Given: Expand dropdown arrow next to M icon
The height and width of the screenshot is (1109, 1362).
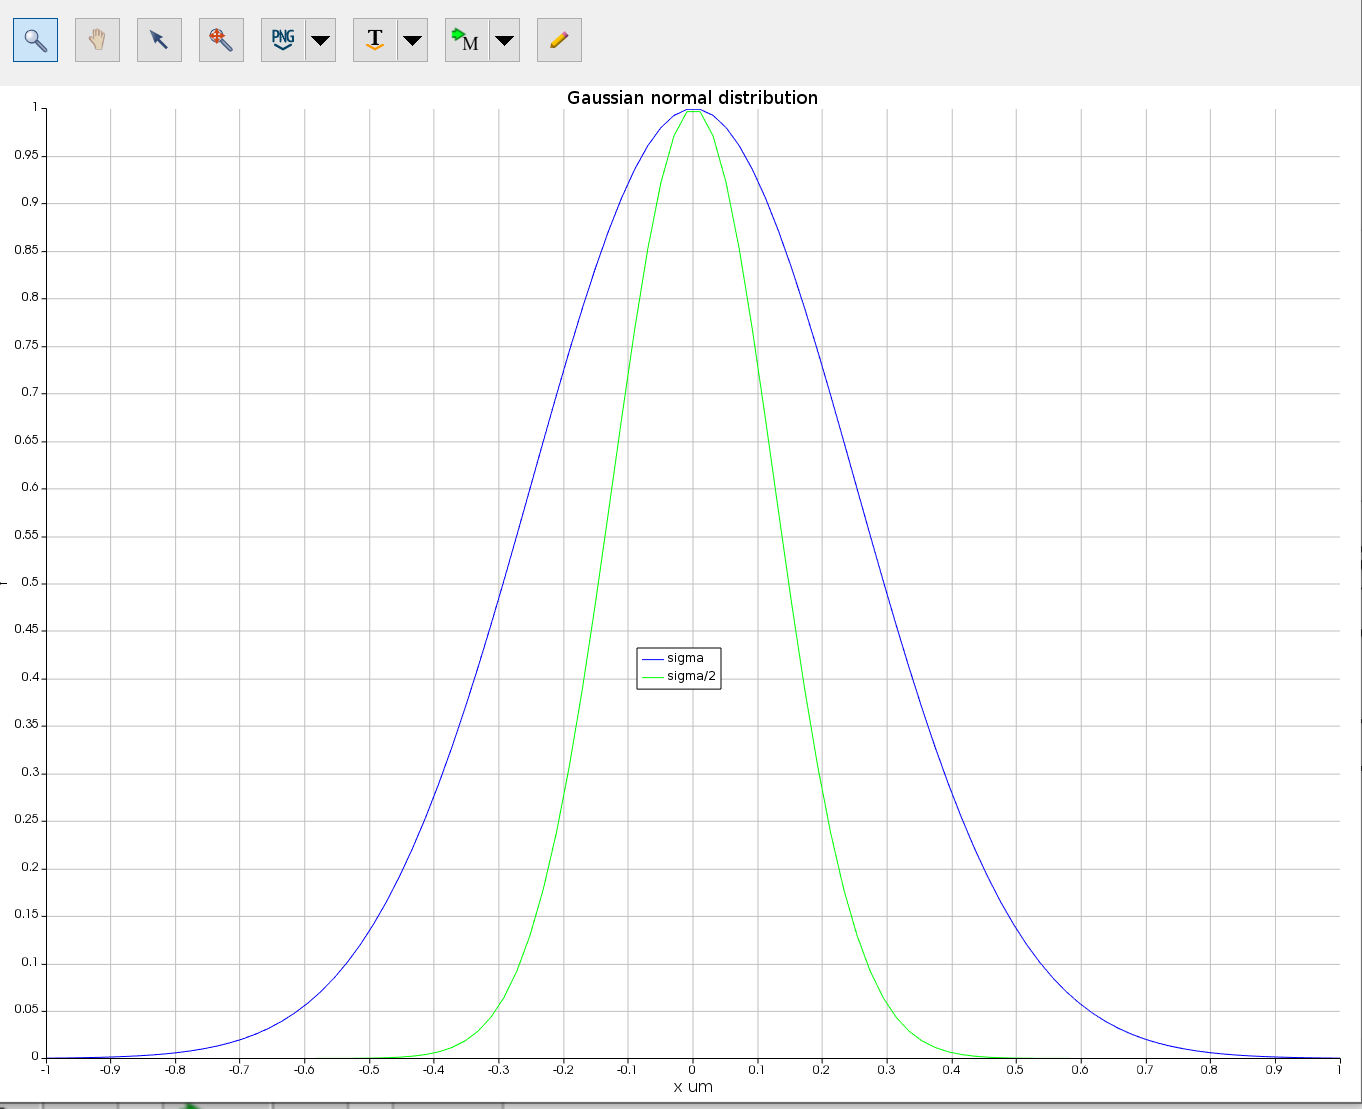Looking at the screenshot, I should 504,41.
